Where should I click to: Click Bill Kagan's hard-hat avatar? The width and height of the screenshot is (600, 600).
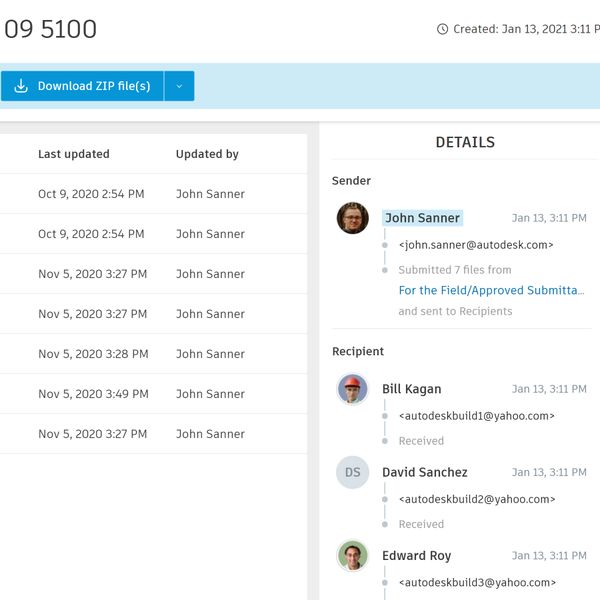353,389
